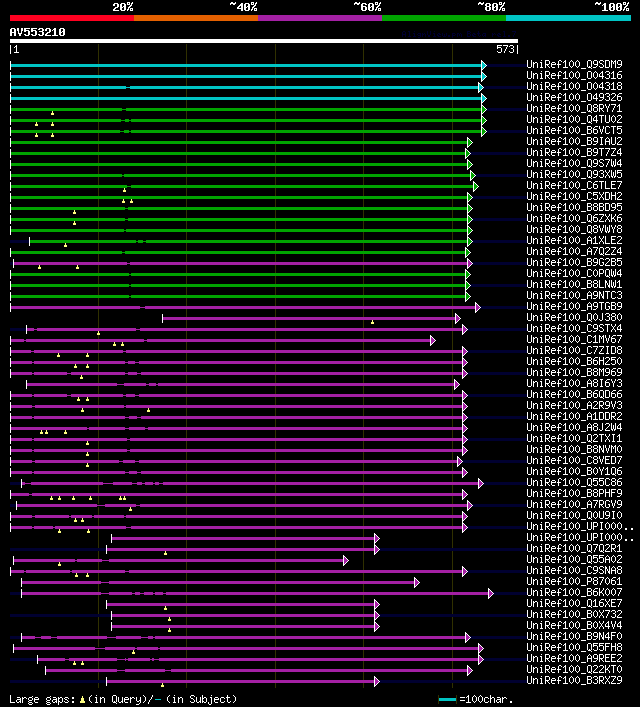
Task: Click the faint AlignView.pm Beta rel.7 text
Action: tap(459, 34)
